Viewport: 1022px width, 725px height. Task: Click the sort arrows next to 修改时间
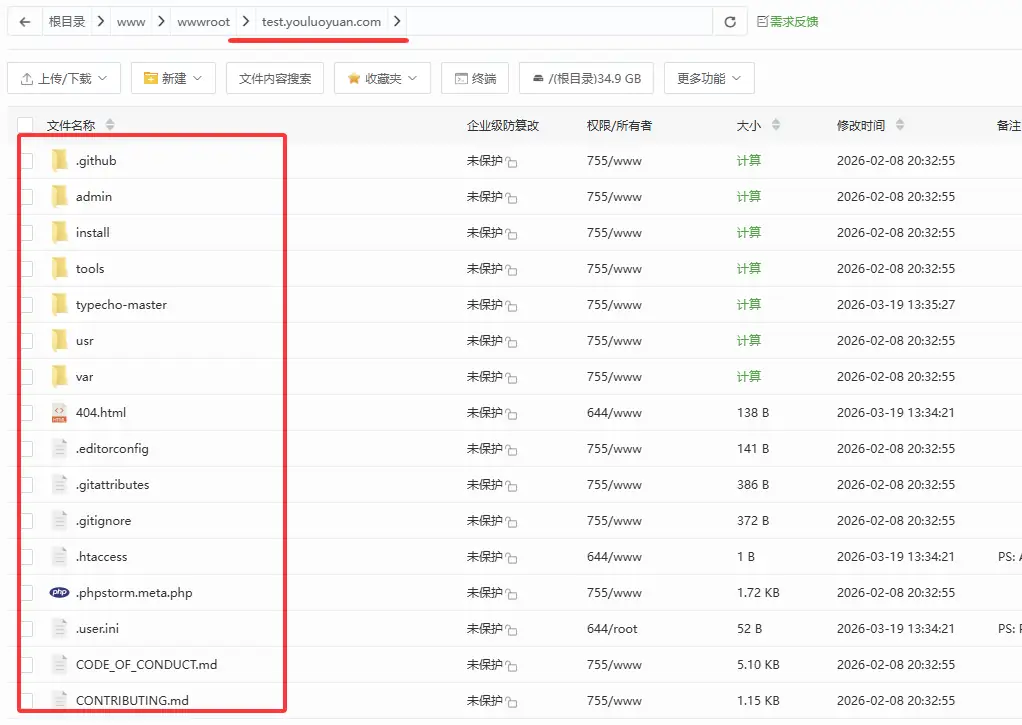(899, 125)
